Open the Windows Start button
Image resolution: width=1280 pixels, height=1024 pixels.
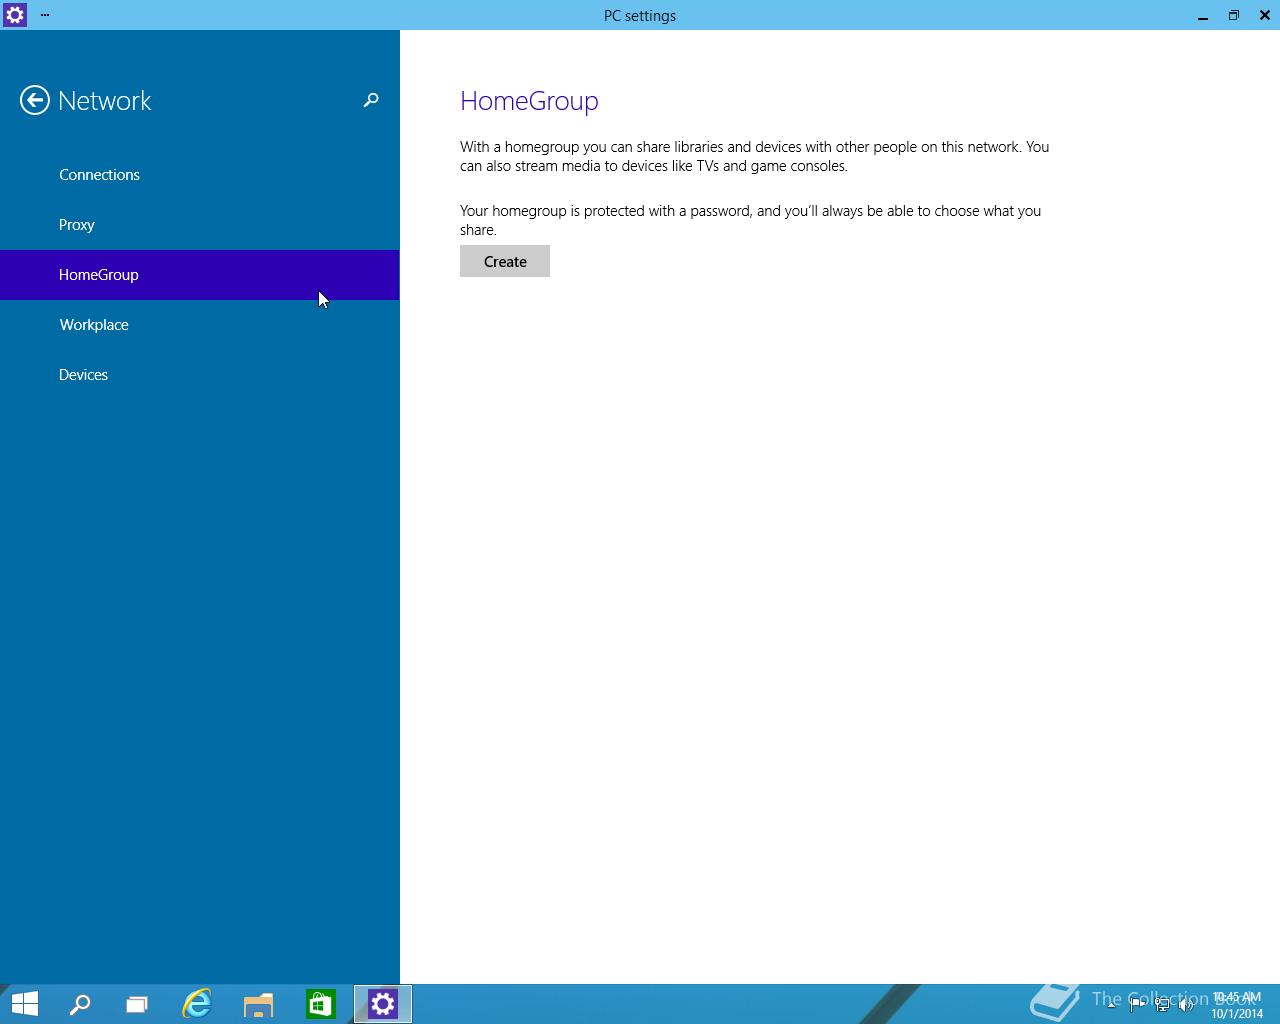point(25,1004)
